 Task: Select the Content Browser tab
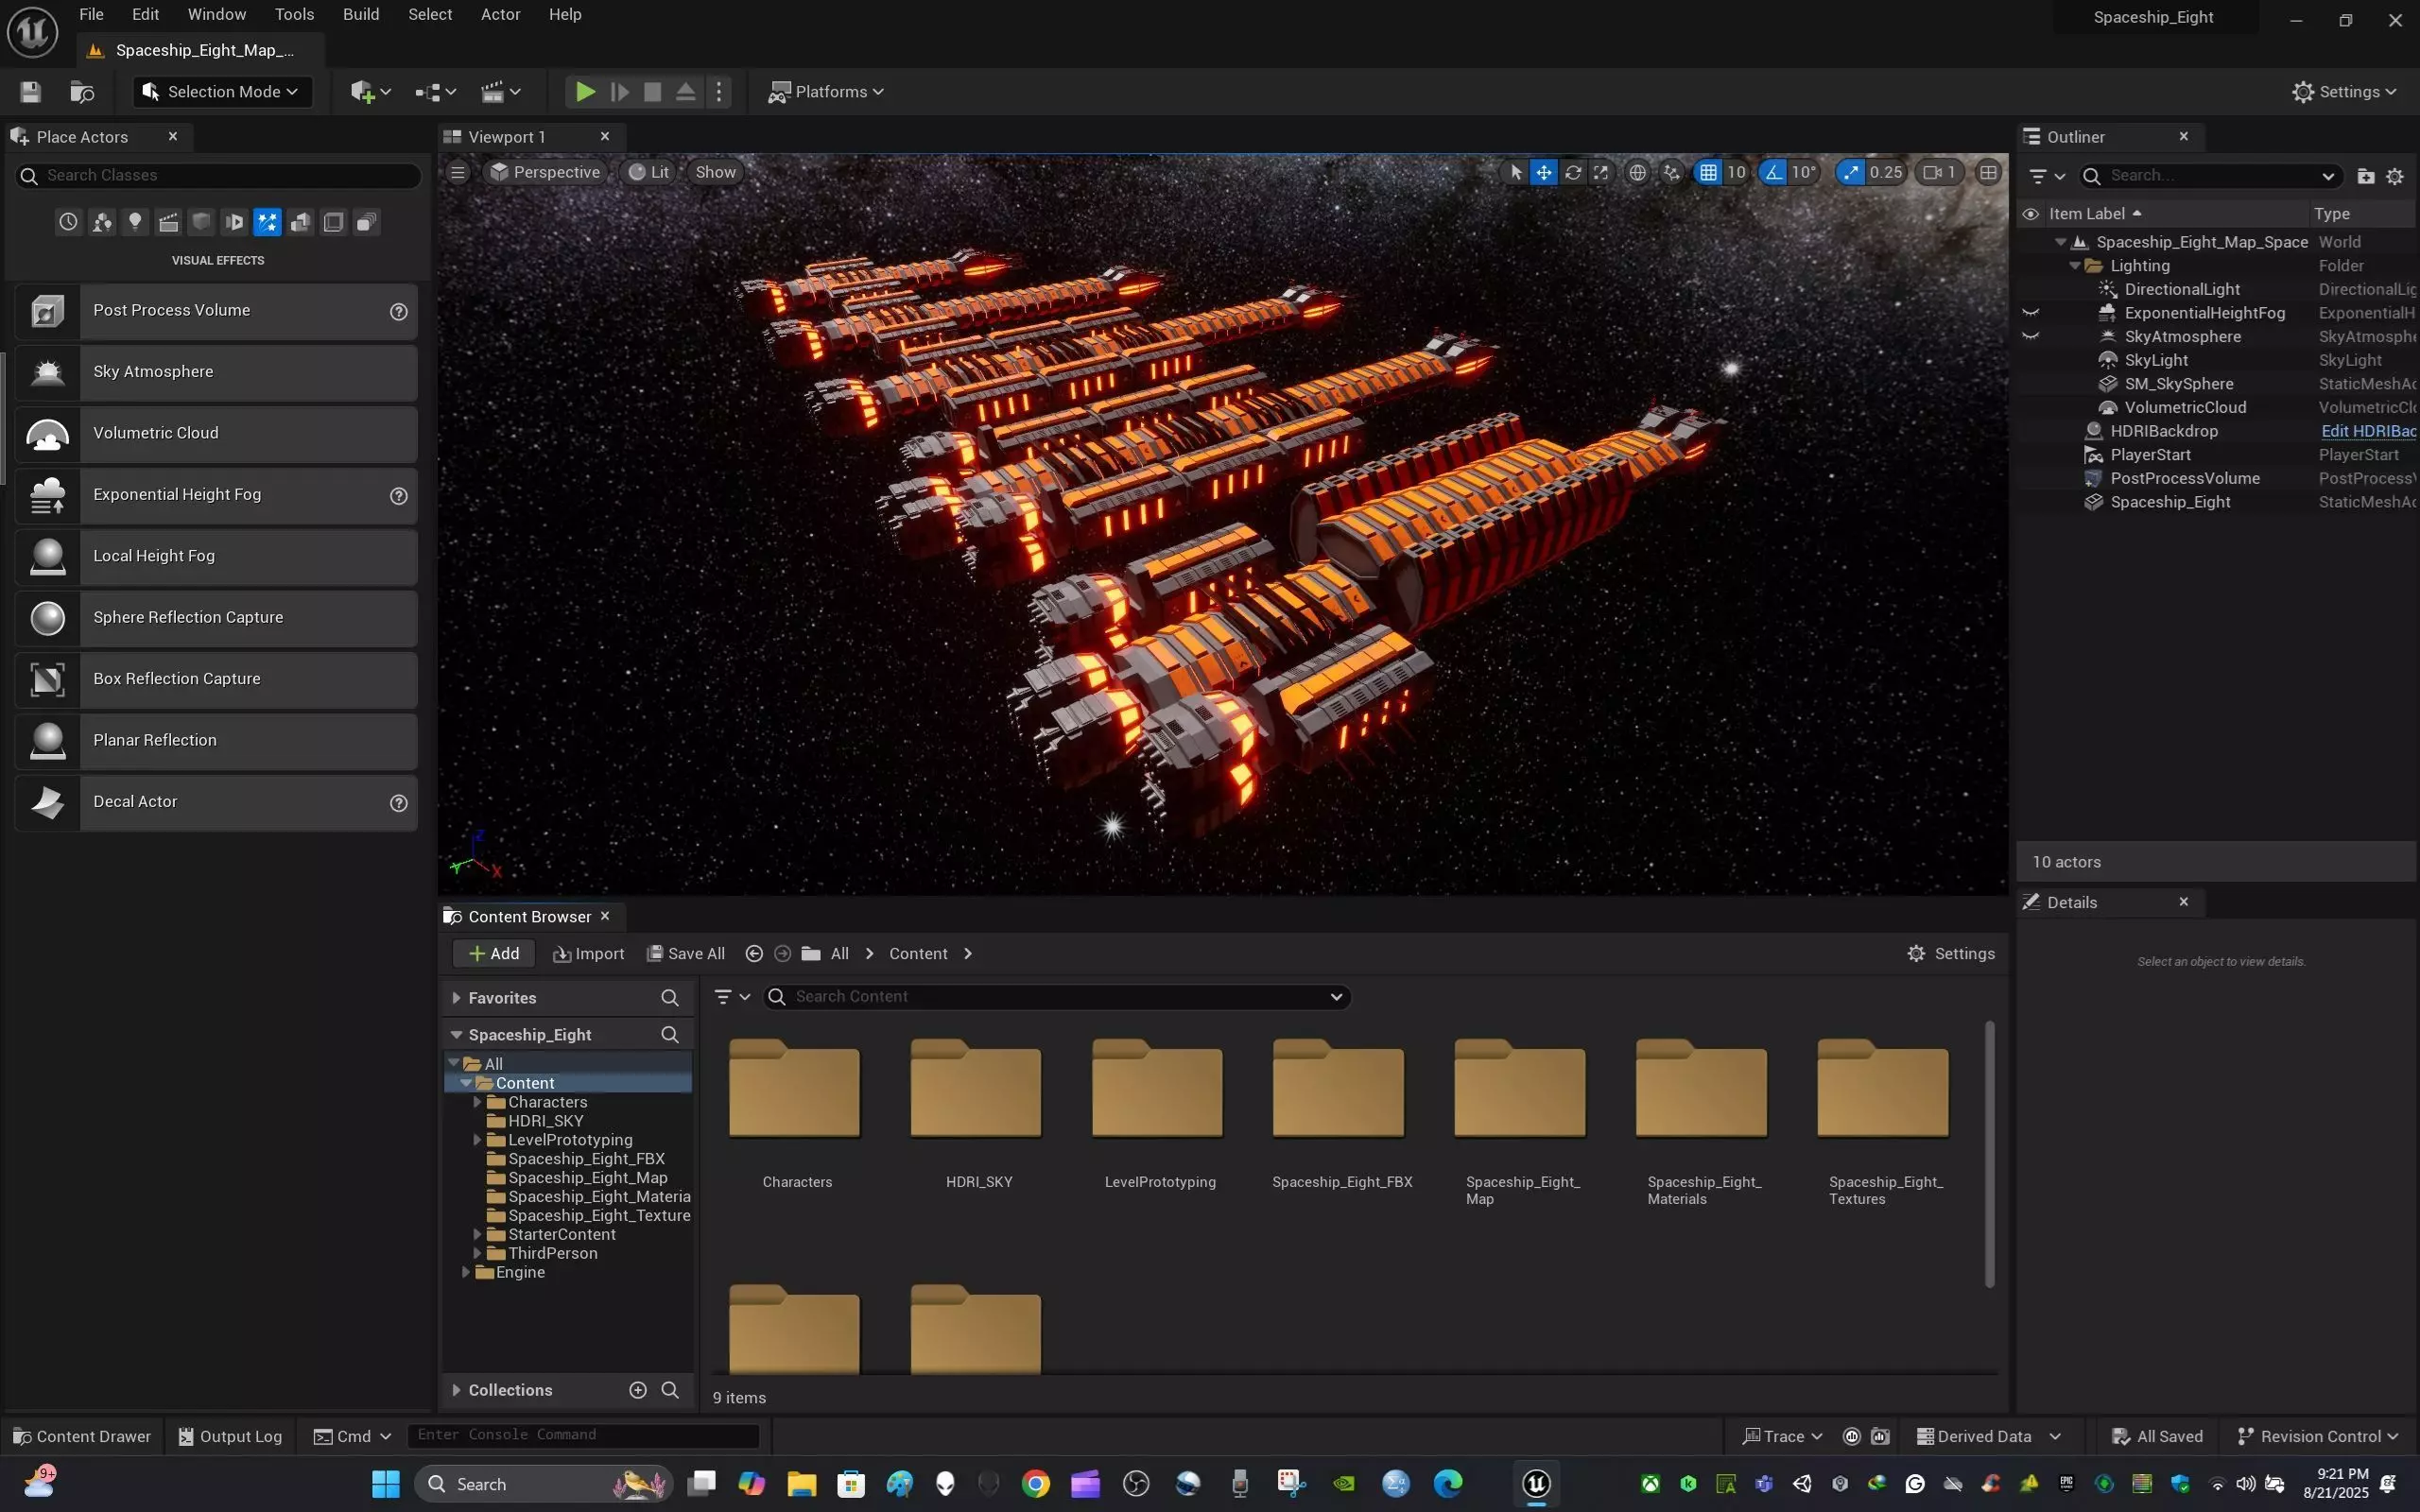[x=530, y=916]
